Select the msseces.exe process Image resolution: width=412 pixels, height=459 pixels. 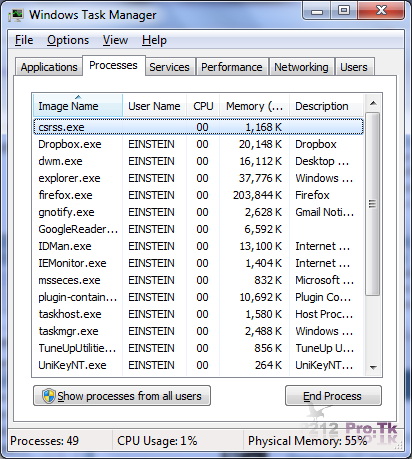198,280
